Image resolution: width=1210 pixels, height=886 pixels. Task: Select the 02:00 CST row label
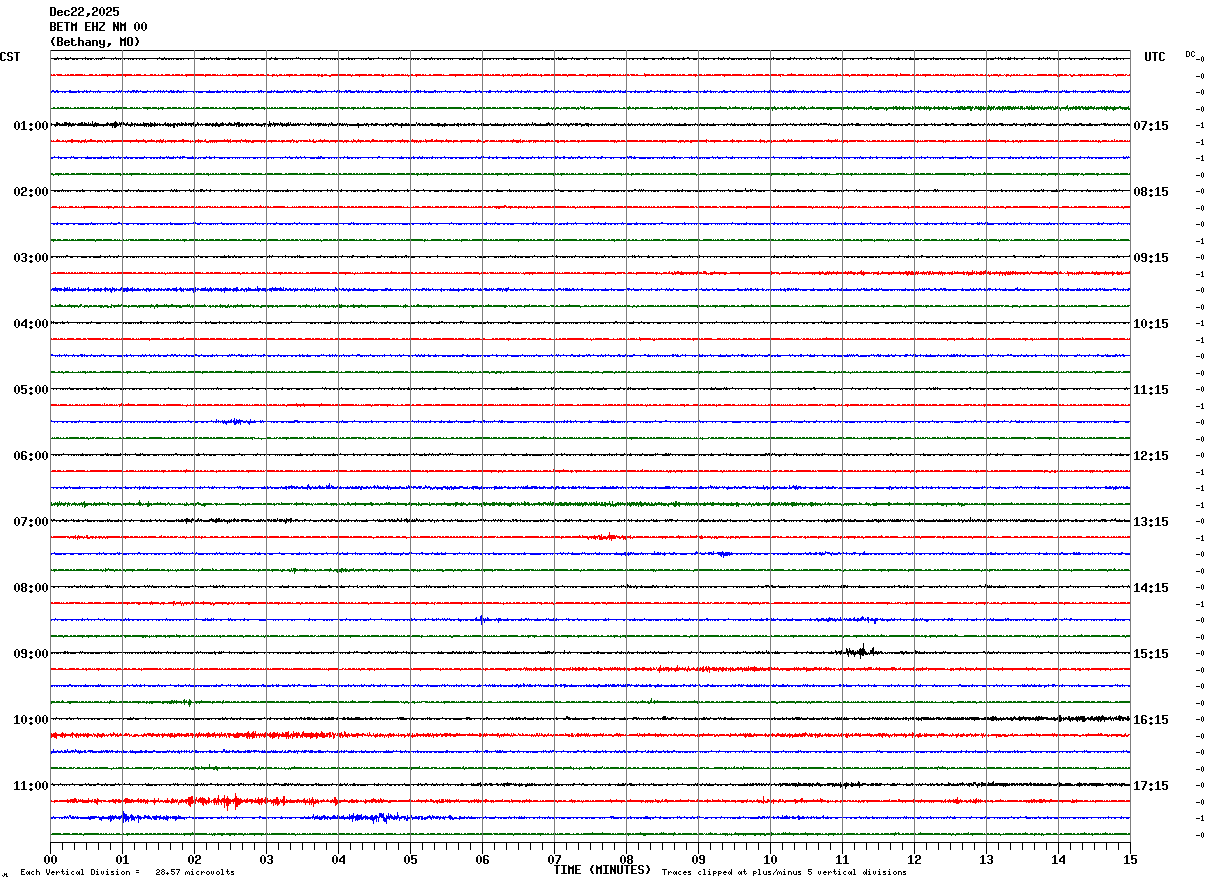pos(31,192)
